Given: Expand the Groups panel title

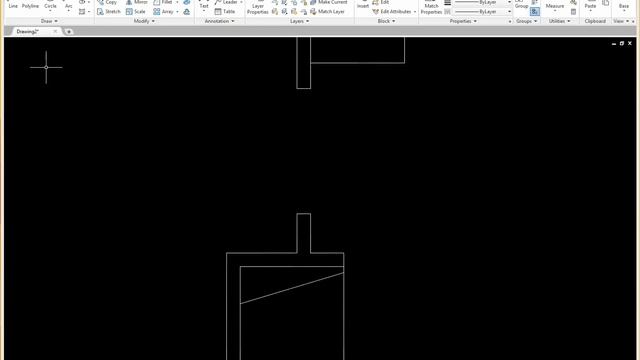Looking at the screenshot, I should click(x=527, y=21).
